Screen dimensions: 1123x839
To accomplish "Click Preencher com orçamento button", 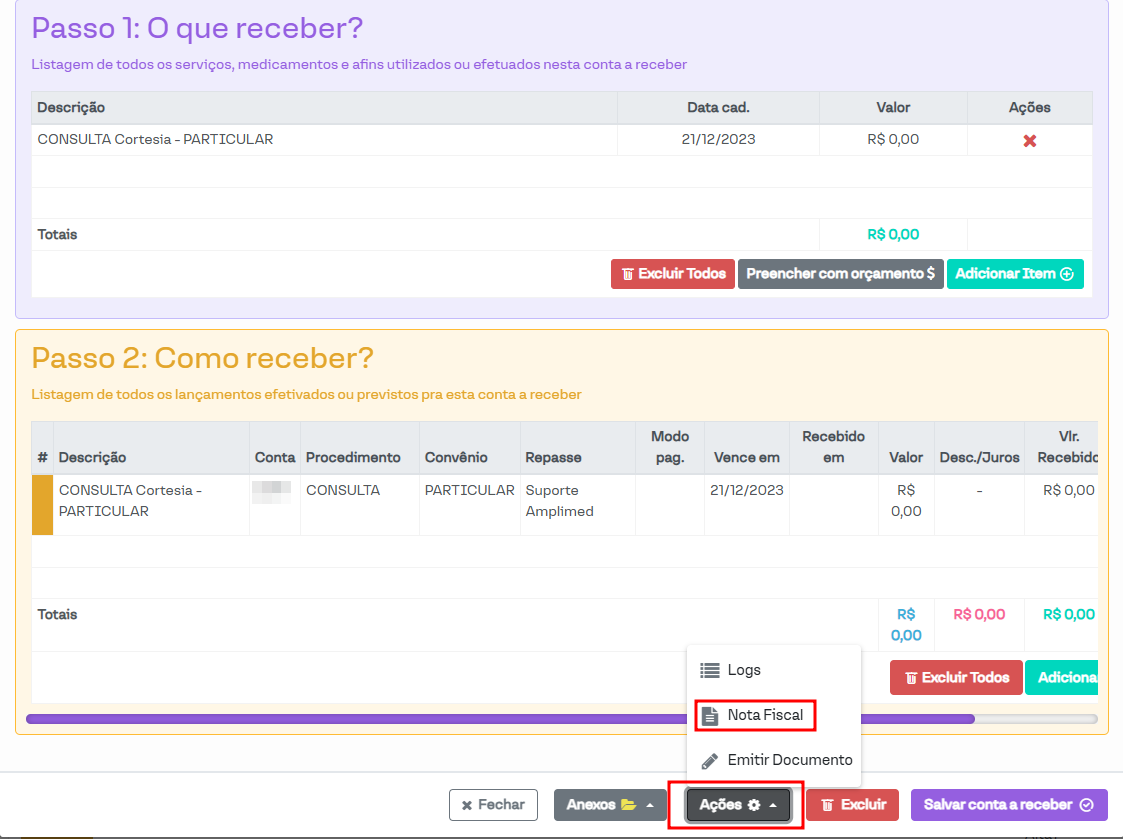I will click(840, 274).
